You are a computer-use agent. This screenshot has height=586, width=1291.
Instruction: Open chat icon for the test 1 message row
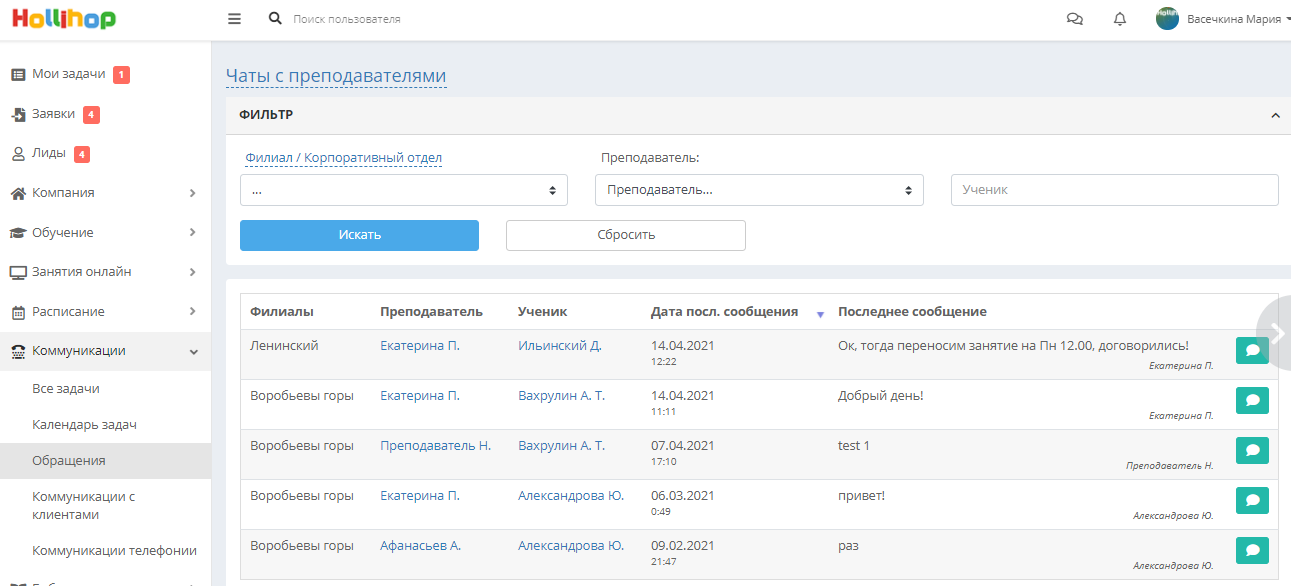[x=1252, y=451]
